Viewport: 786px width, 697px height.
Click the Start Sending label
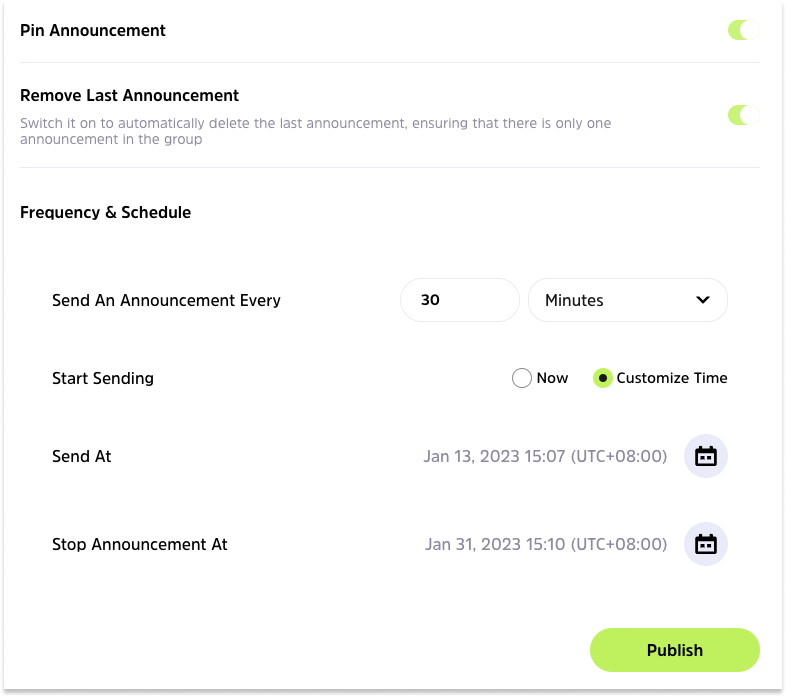coord(103,378)
